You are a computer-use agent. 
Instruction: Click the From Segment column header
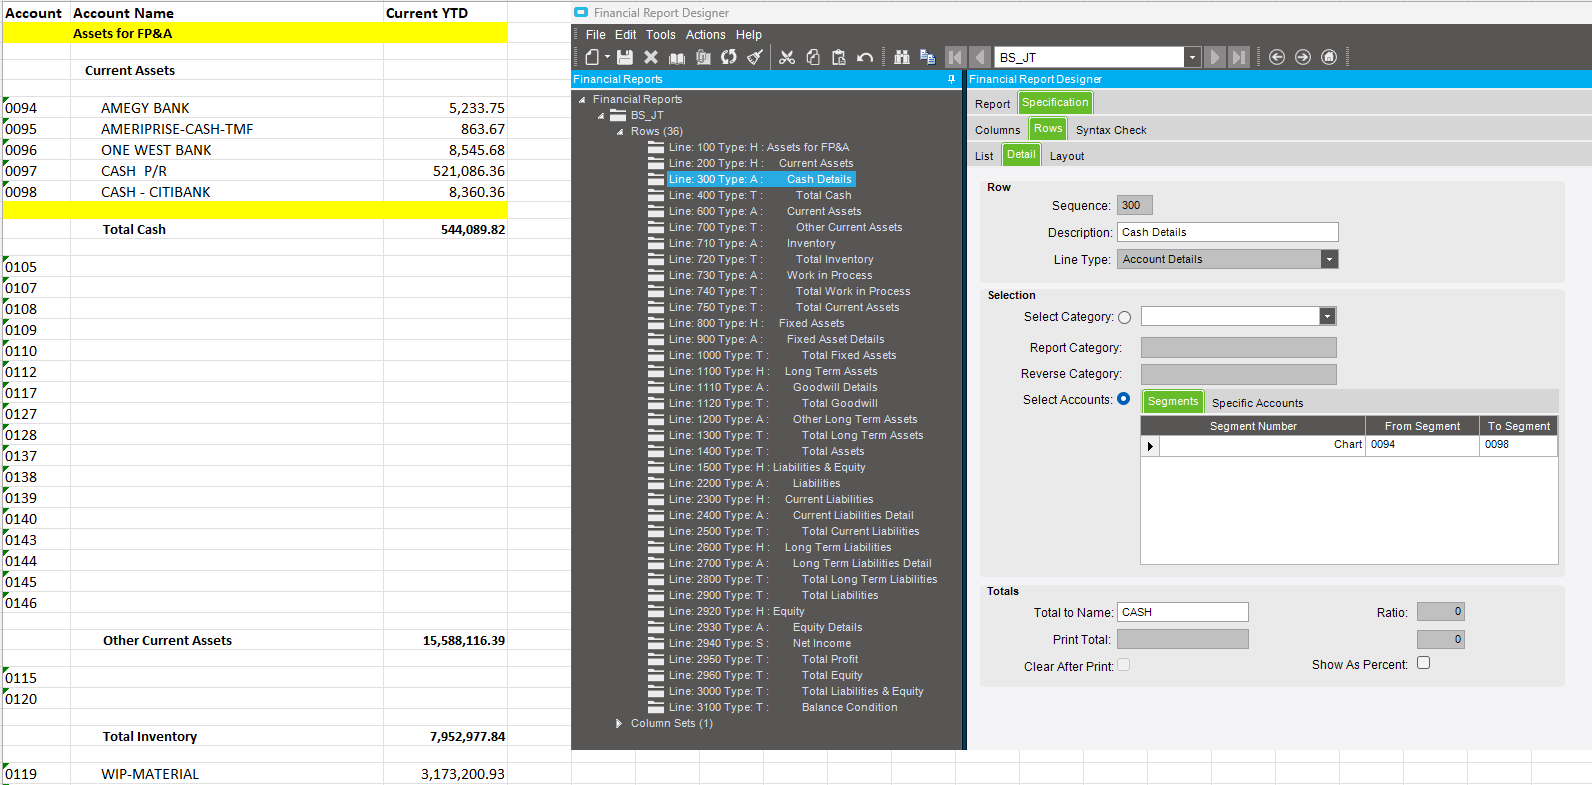[x=1422, y=426]
